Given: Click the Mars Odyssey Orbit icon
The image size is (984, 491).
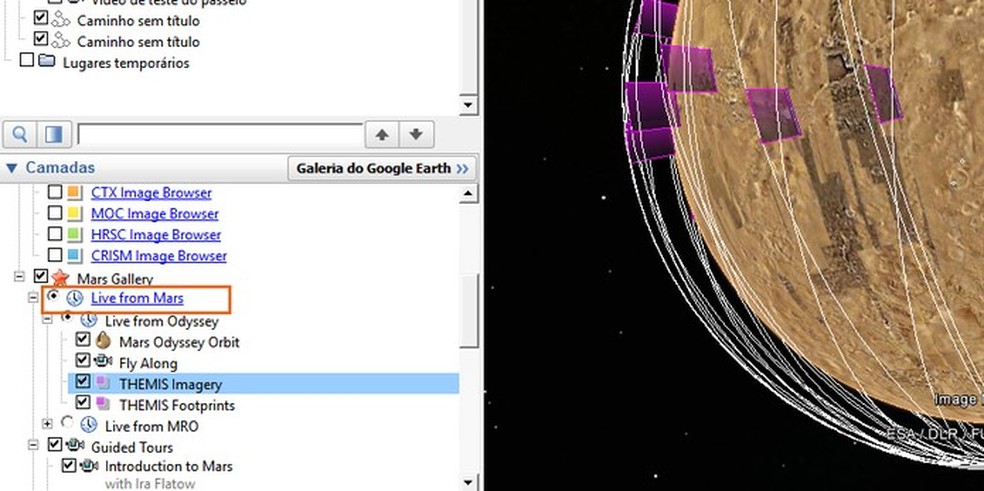Looking at the screenshot, I should click(103, 342).
